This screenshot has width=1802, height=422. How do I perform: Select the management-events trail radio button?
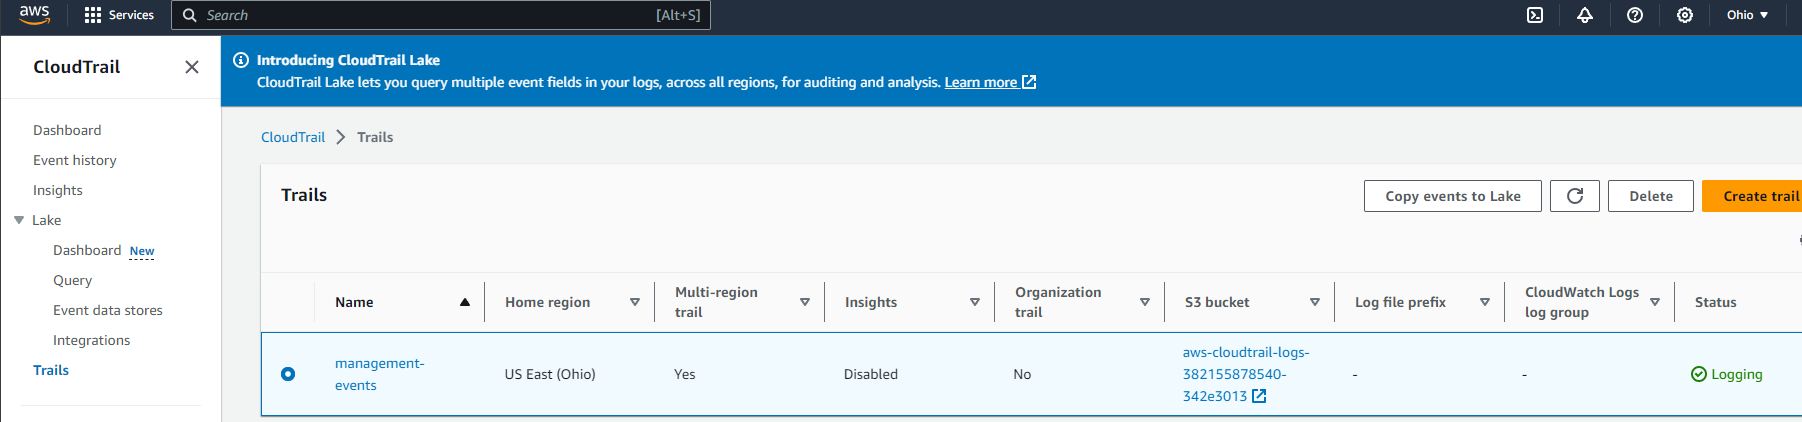click(x=288, y=374)
